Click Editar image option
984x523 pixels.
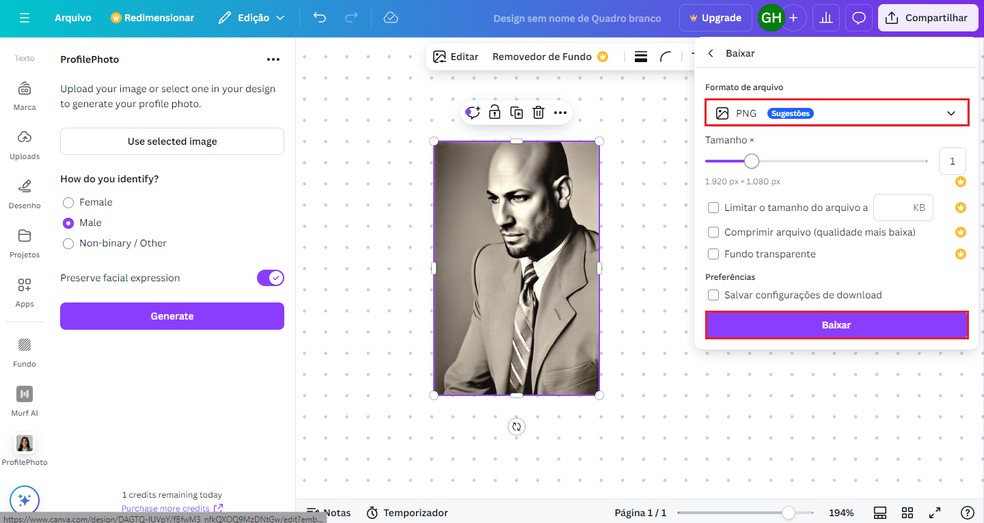456,57
